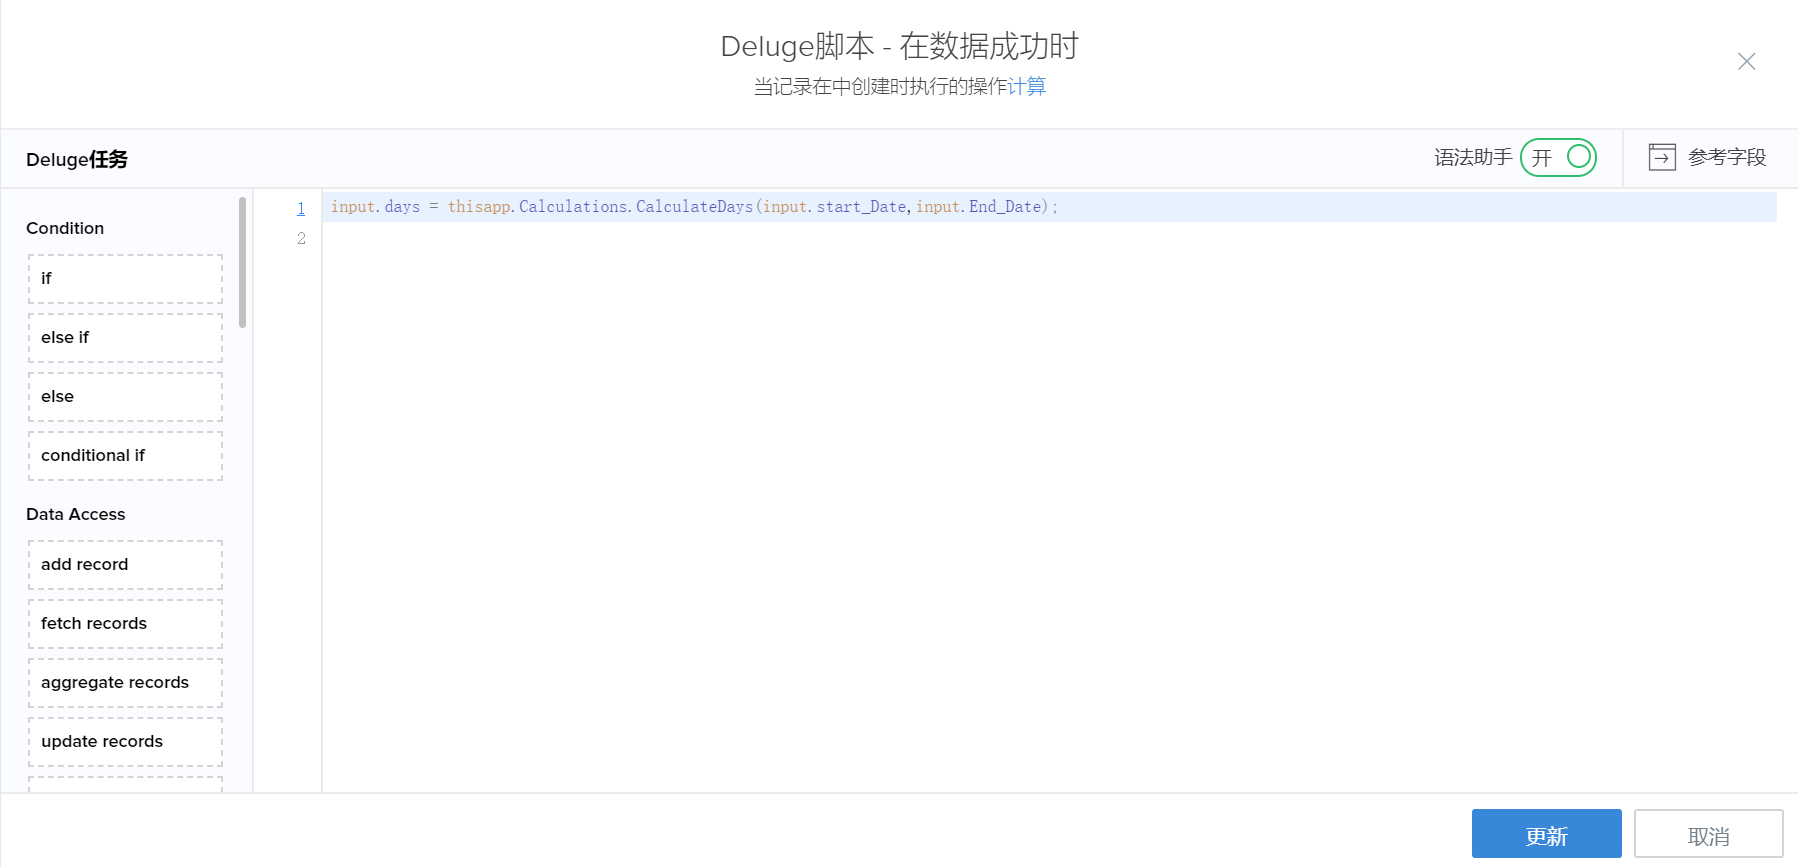The width and height of the screenshot is (1798, 867).
Task: Click the task list scrollbar
Action: pos(243,262)
